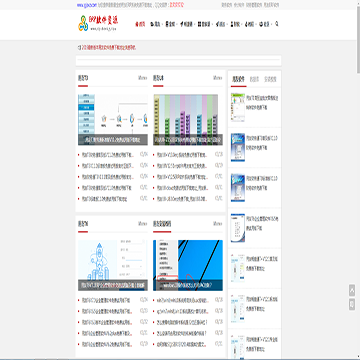Open the featured flowchart diagram thumbnail
This screenshot has width=360, height=360.
(x=113, y=120)
